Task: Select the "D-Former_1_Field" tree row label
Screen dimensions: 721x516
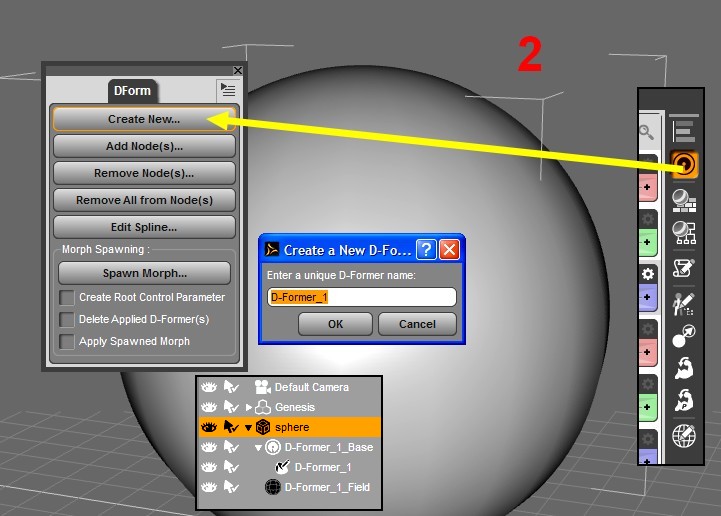Action: 327,487
